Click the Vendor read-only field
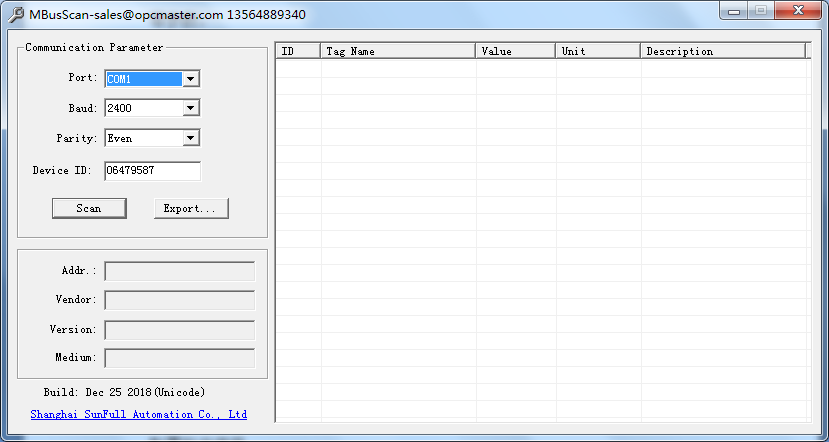 click(180, 300)
